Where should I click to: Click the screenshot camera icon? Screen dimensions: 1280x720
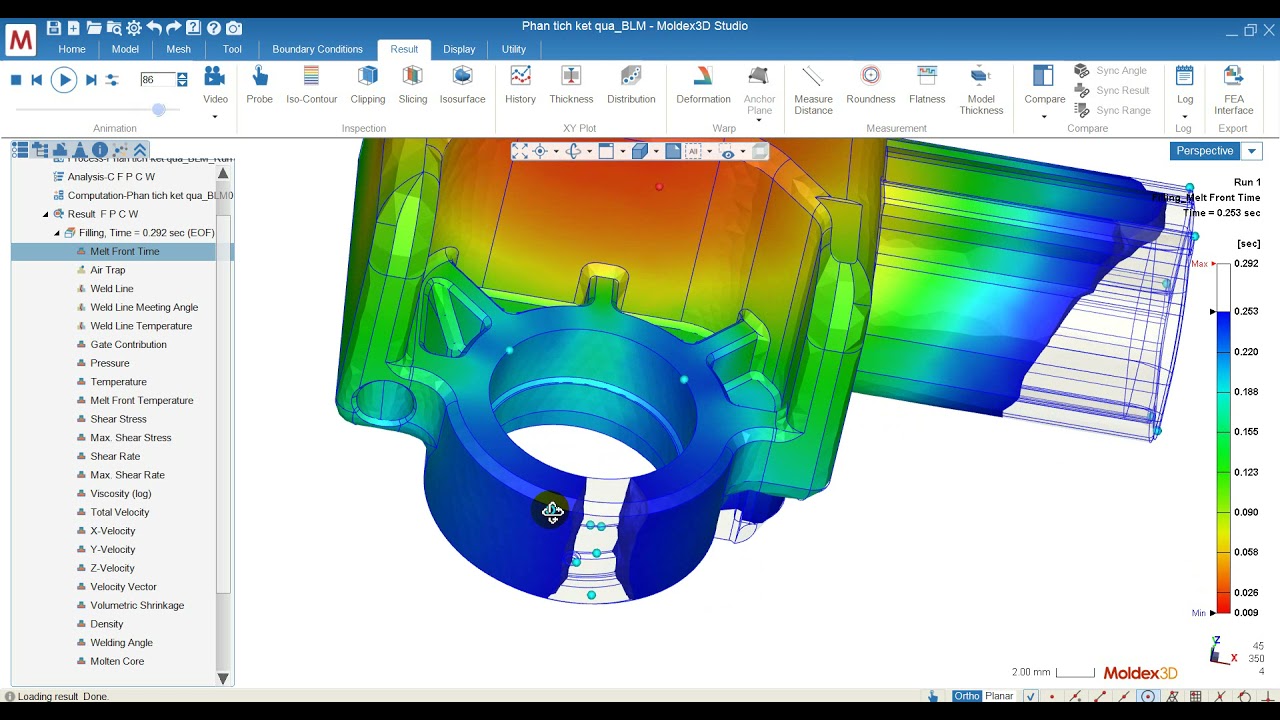(x=233, y=28)
